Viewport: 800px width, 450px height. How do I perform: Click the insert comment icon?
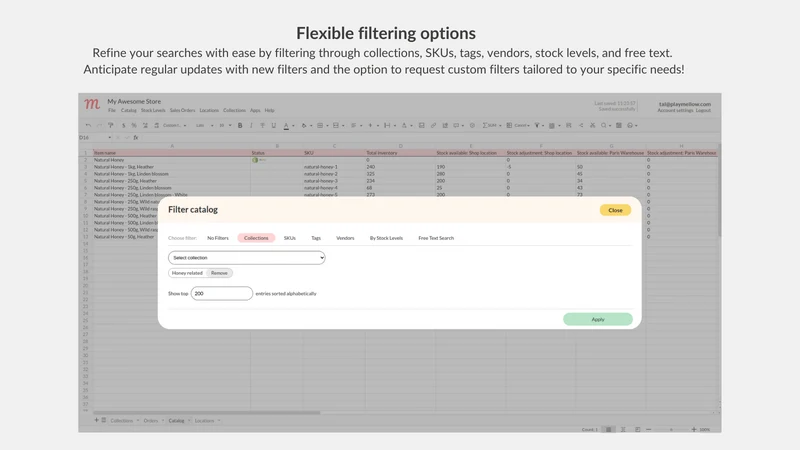click(458, 126)
